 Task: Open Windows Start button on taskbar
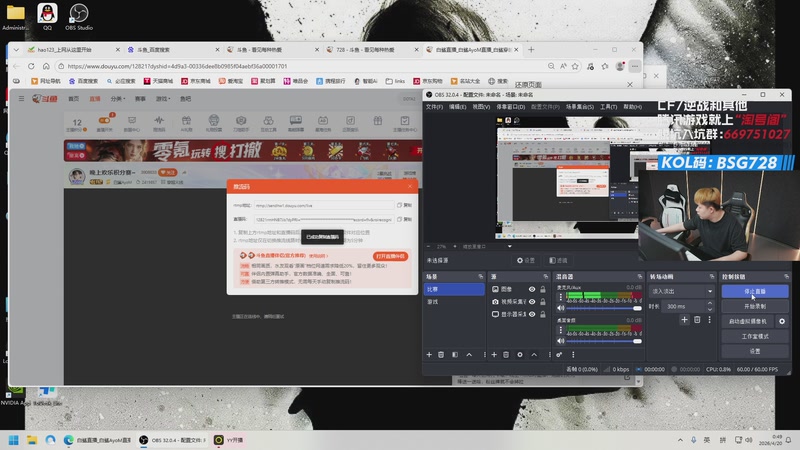click(x=14, y=440)
